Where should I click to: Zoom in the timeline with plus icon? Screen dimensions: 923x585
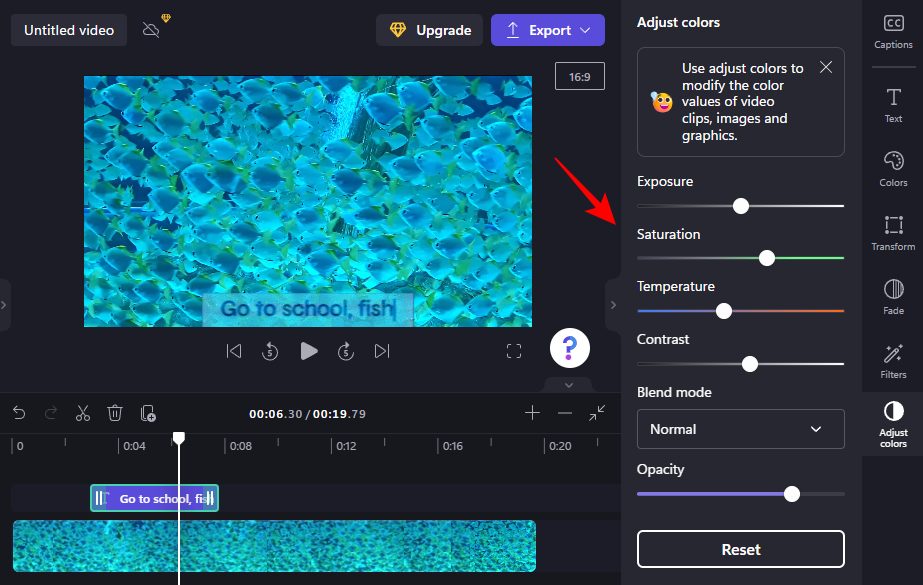533,413
